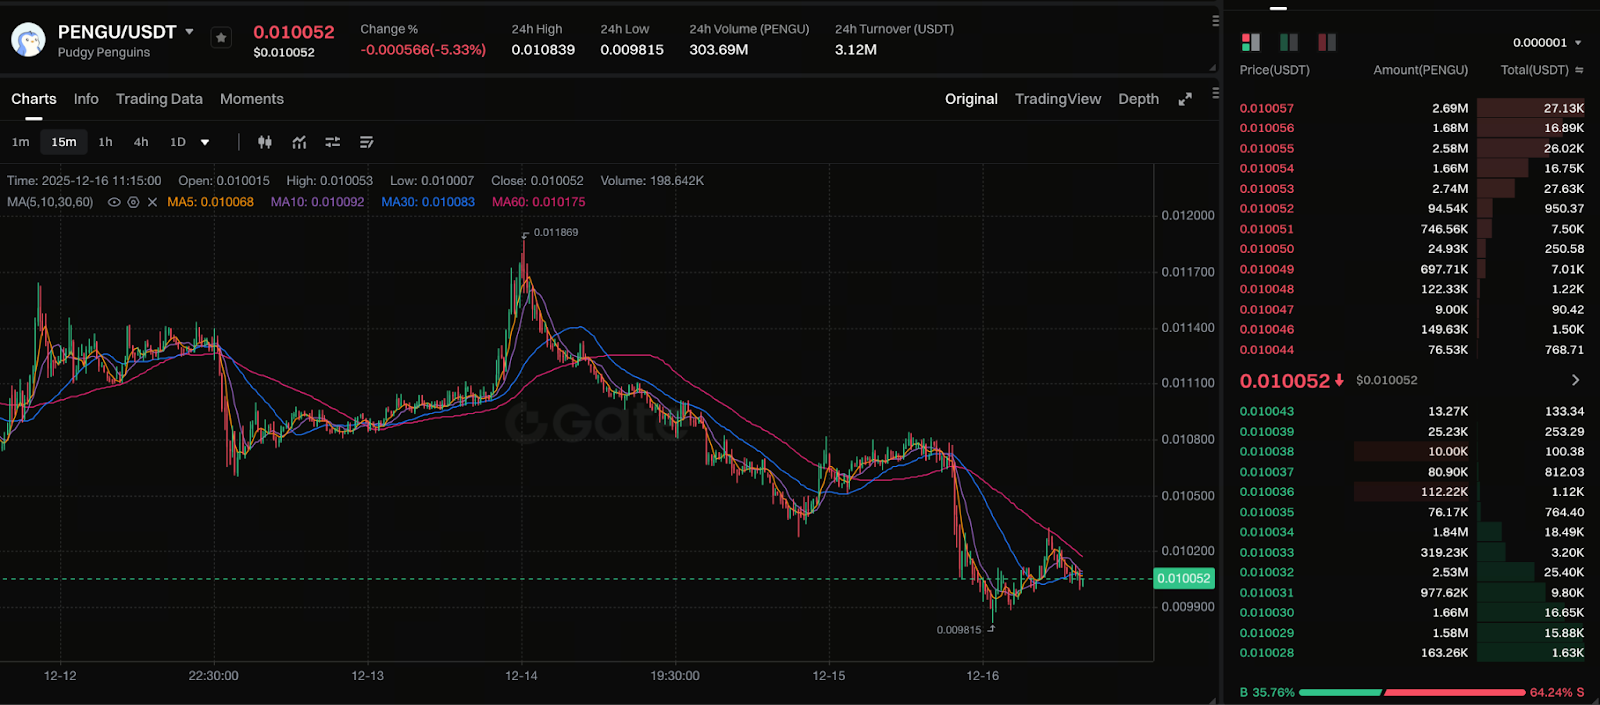The width and height of the screenshot is (1600, 705).
Task: Select the bid row at price 0.010030
Action: 1412,612
